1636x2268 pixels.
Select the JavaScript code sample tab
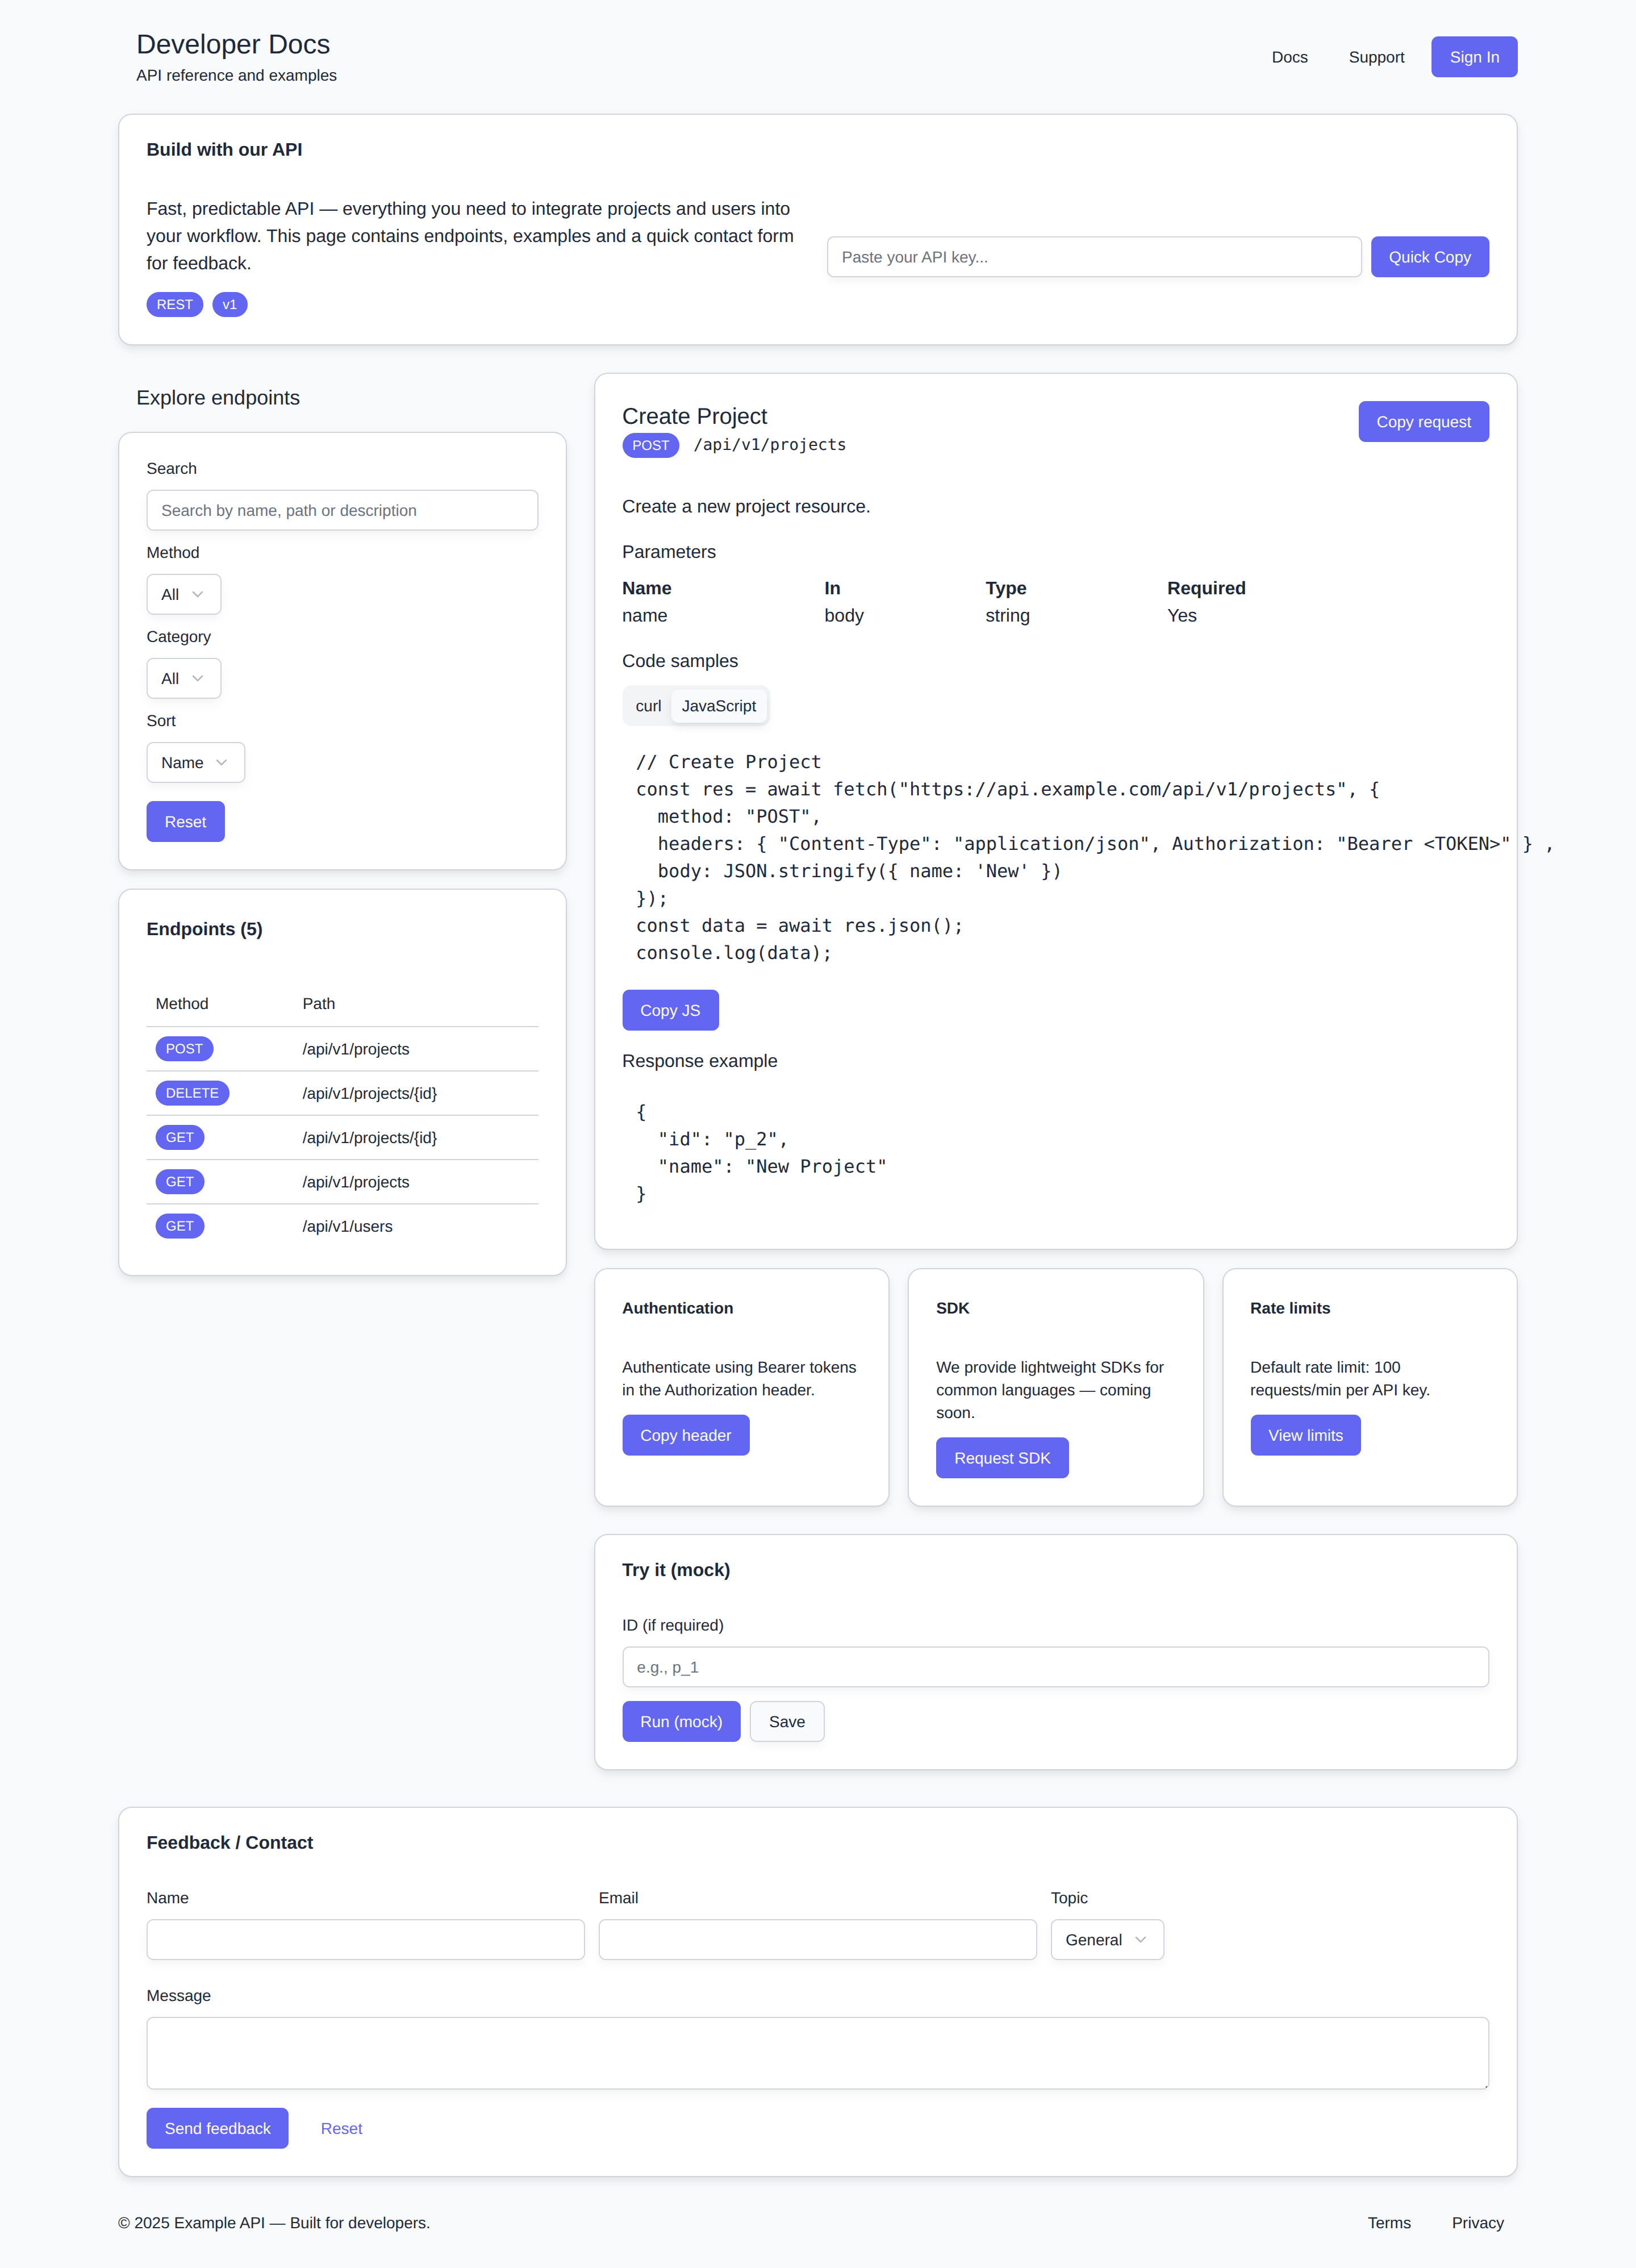click(718, 706)
